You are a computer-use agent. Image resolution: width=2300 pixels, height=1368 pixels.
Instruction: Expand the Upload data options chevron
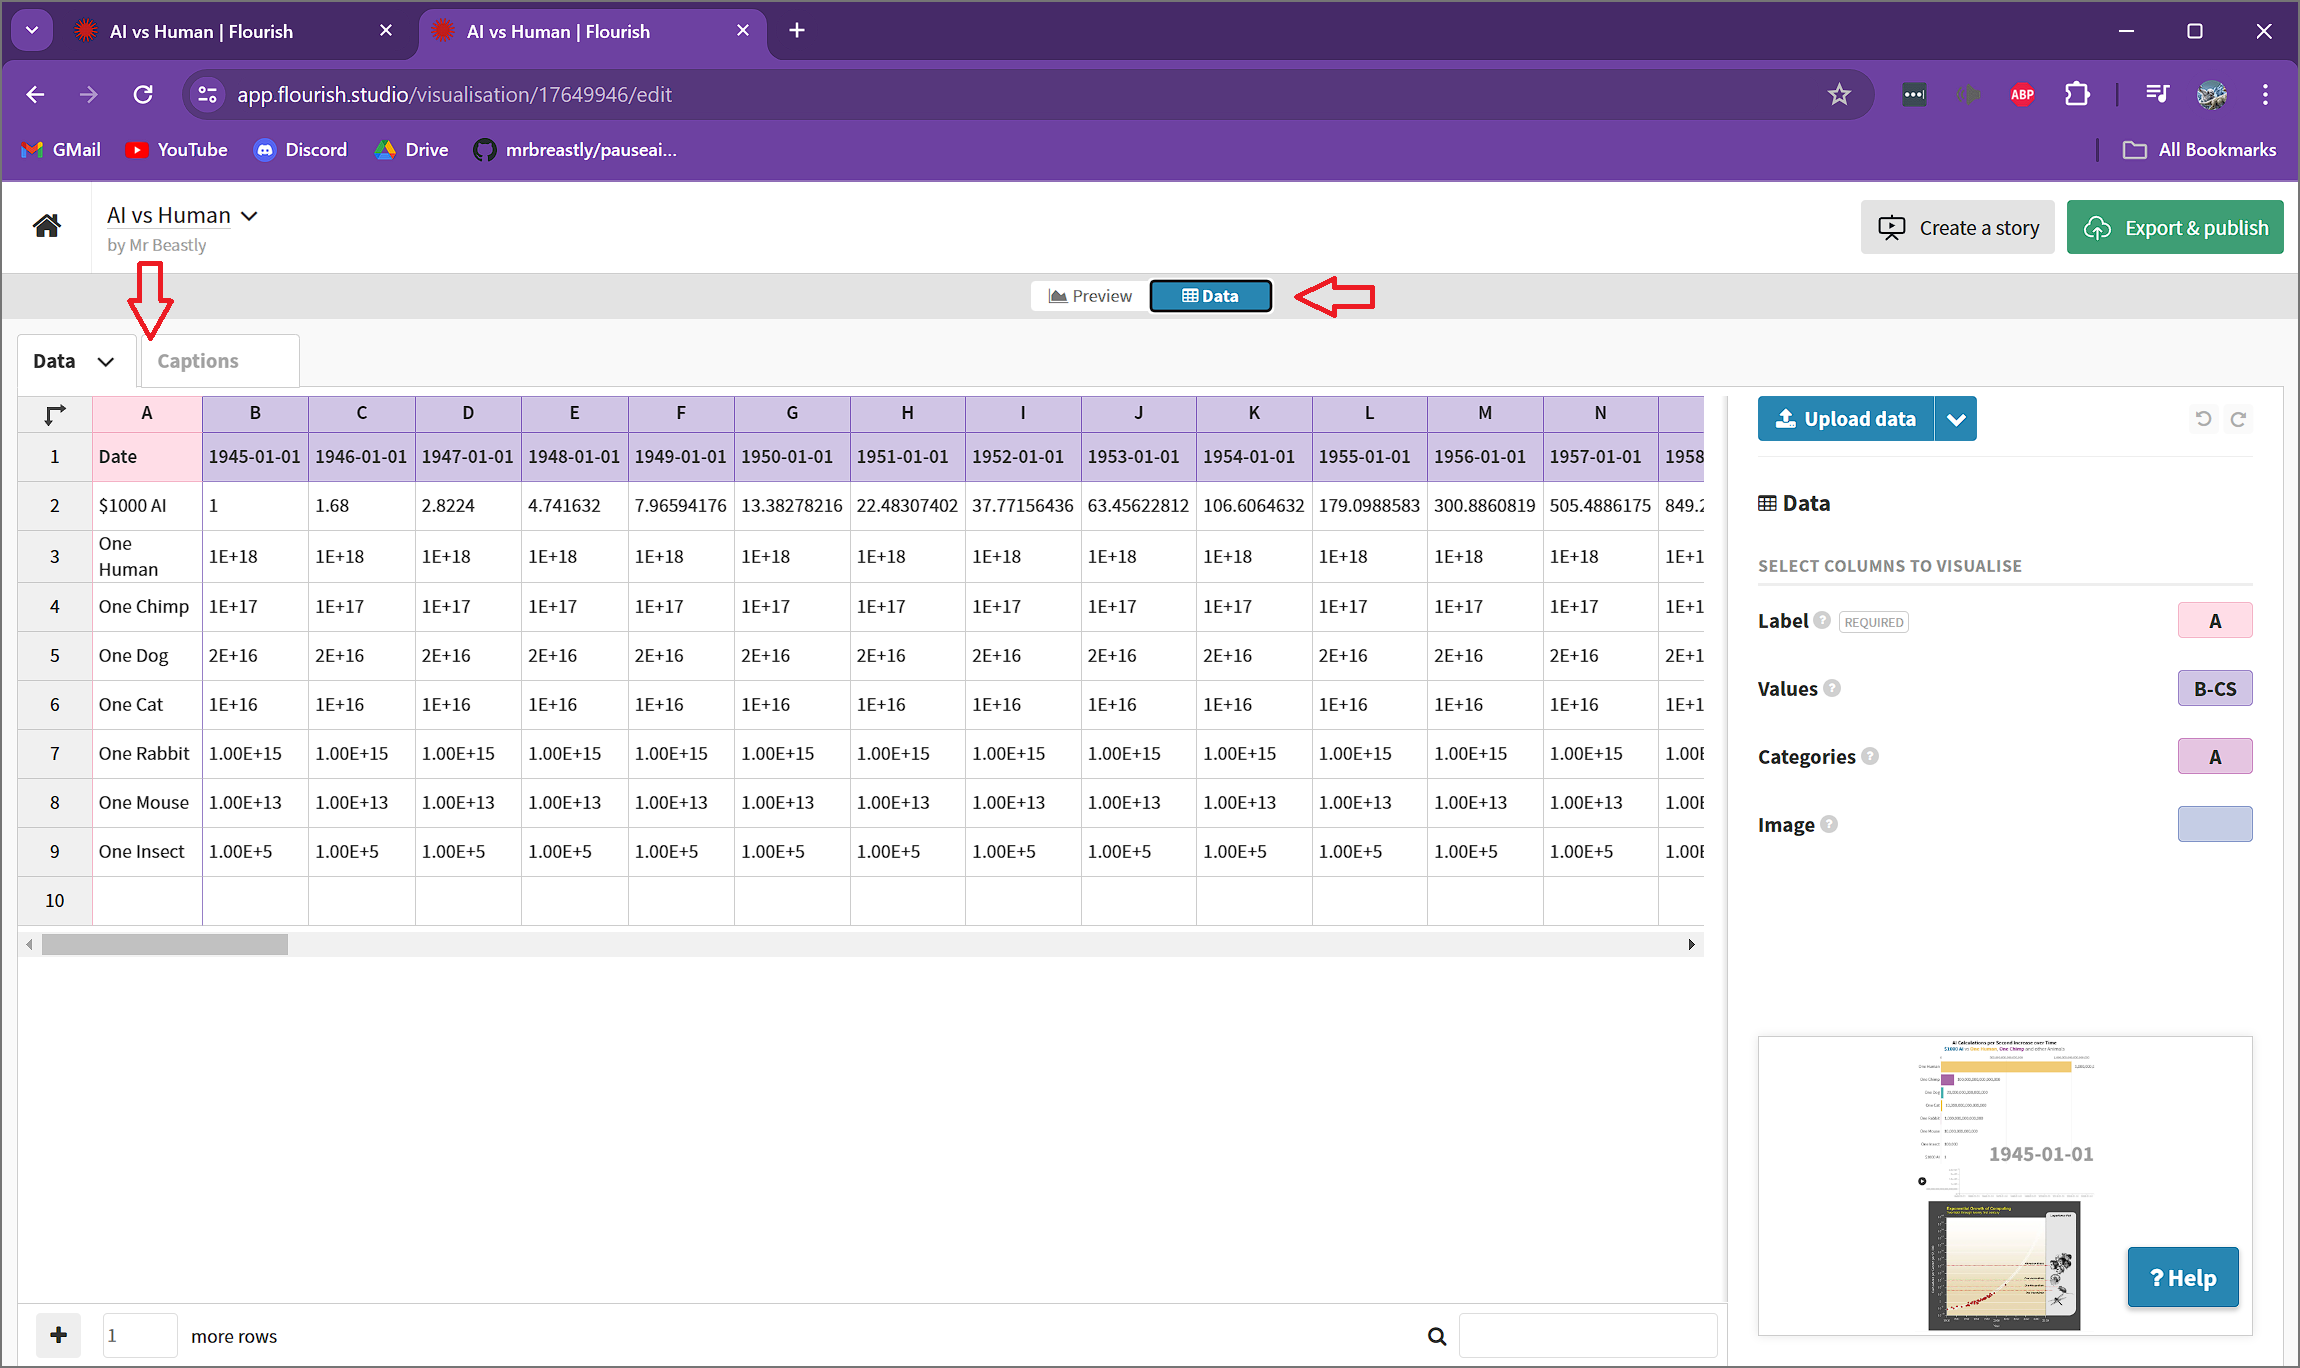[1956, 418]
